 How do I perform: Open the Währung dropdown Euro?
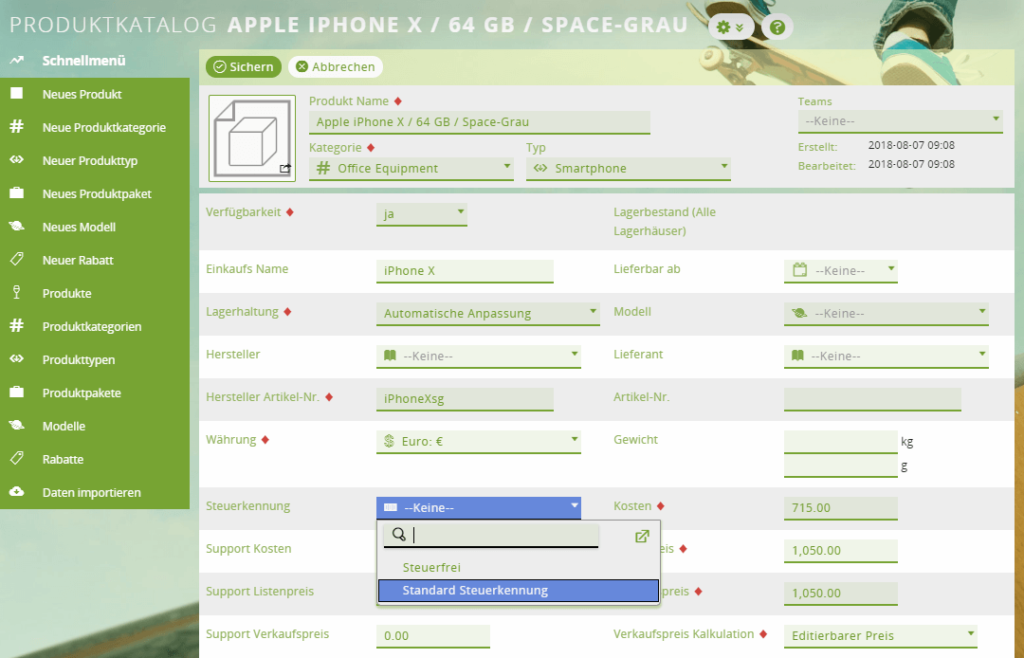click(x=478, y=441)
